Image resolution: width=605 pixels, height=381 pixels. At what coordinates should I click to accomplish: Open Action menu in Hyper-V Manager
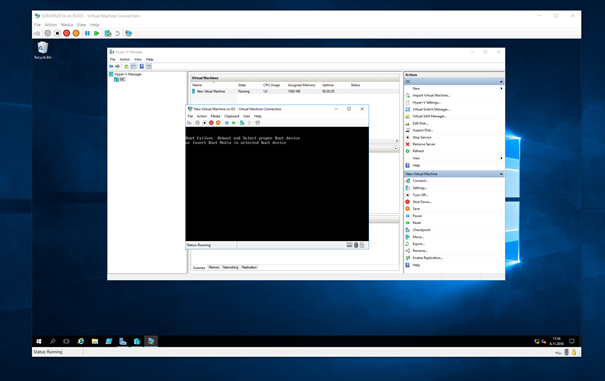[x=125, y=59]
